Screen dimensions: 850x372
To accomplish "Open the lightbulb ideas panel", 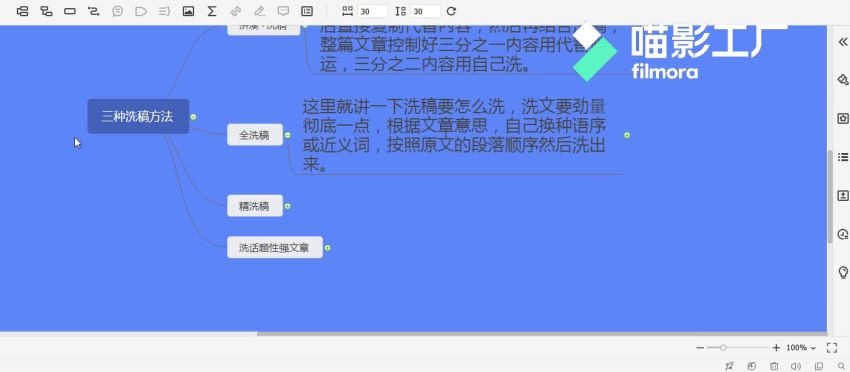I will coord(842,272).
